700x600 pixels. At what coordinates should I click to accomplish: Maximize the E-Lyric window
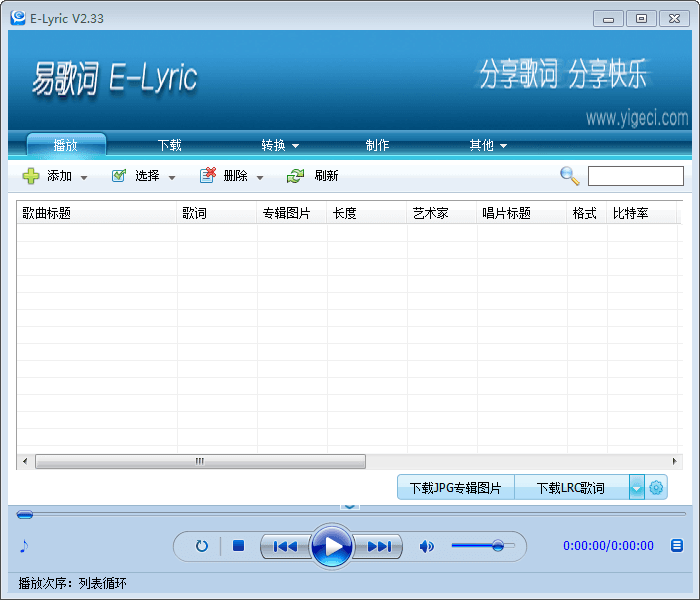641,19
